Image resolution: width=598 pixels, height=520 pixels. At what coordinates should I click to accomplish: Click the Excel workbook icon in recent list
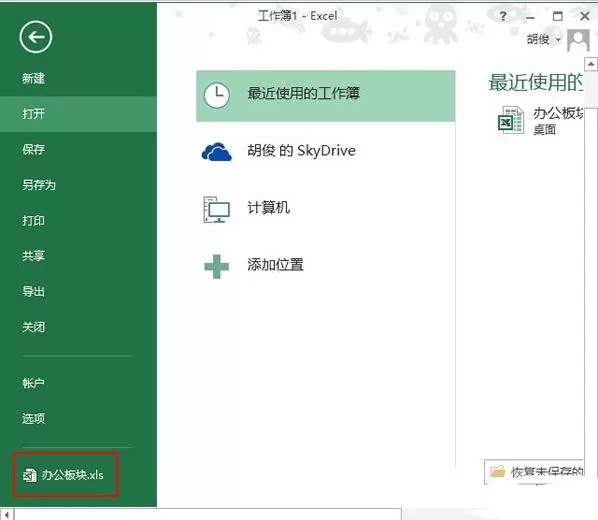point(511,120)
